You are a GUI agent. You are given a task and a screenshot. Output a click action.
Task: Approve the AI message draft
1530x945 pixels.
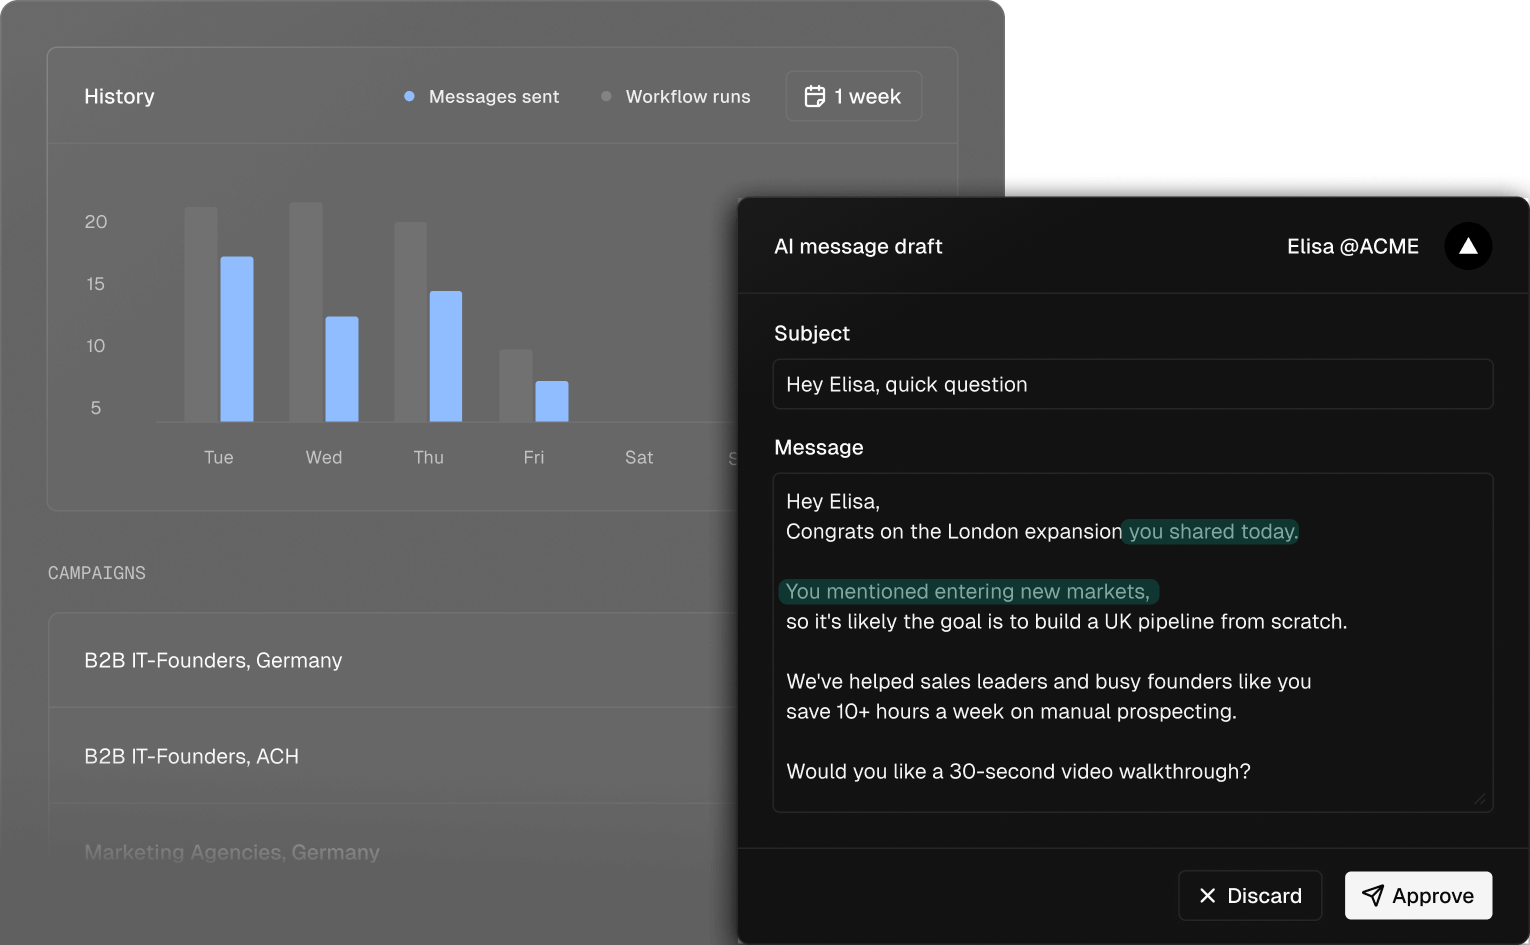click(1418, 896)
